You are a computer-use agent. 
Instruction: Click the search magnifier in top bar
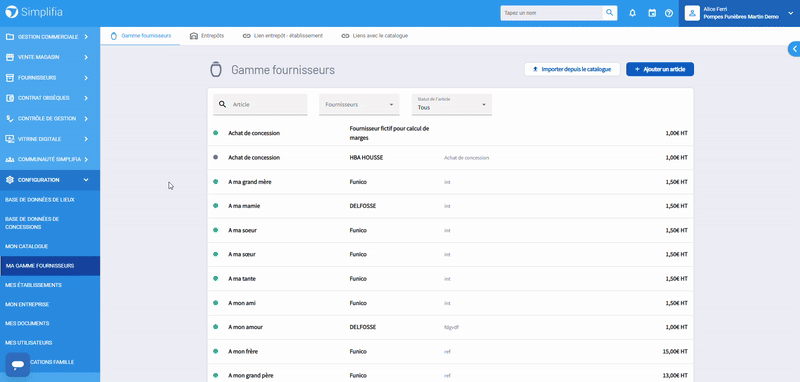point(610,13)
